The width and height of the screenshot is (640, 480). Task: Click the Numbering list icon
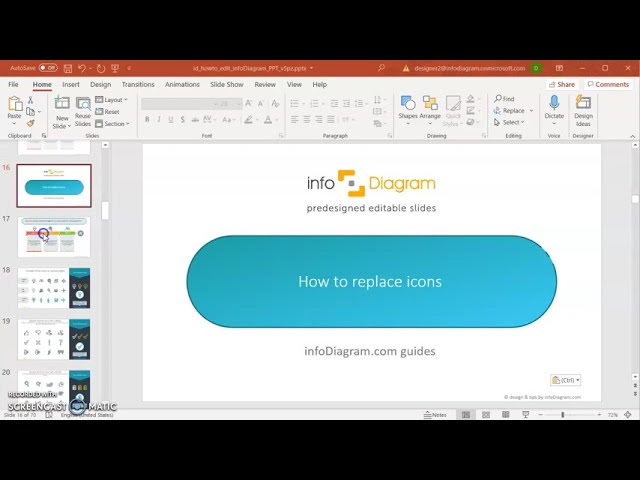coord(314,104)
